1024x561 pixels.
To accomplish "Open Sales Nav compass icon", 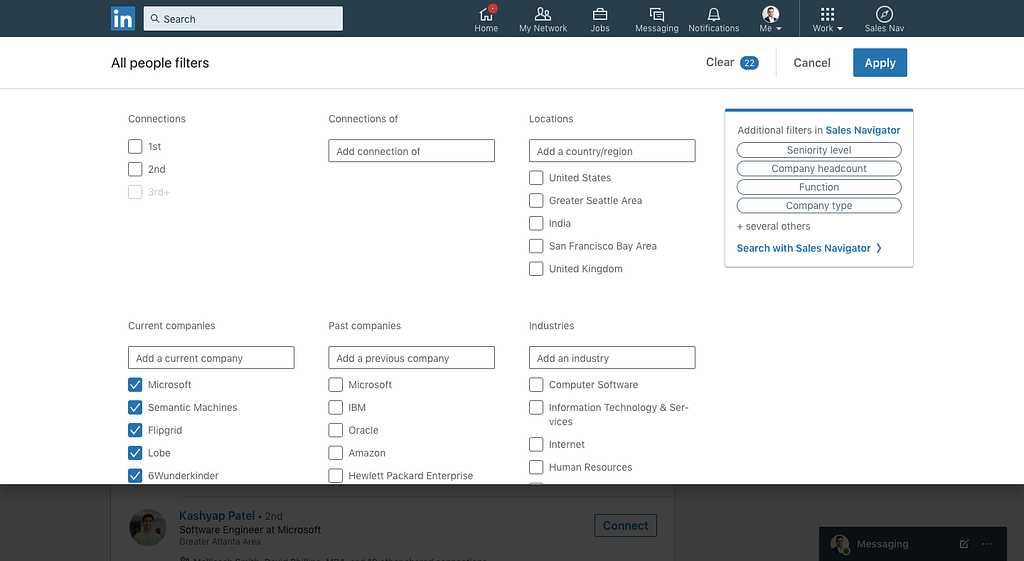I will (x=884, y=14).
